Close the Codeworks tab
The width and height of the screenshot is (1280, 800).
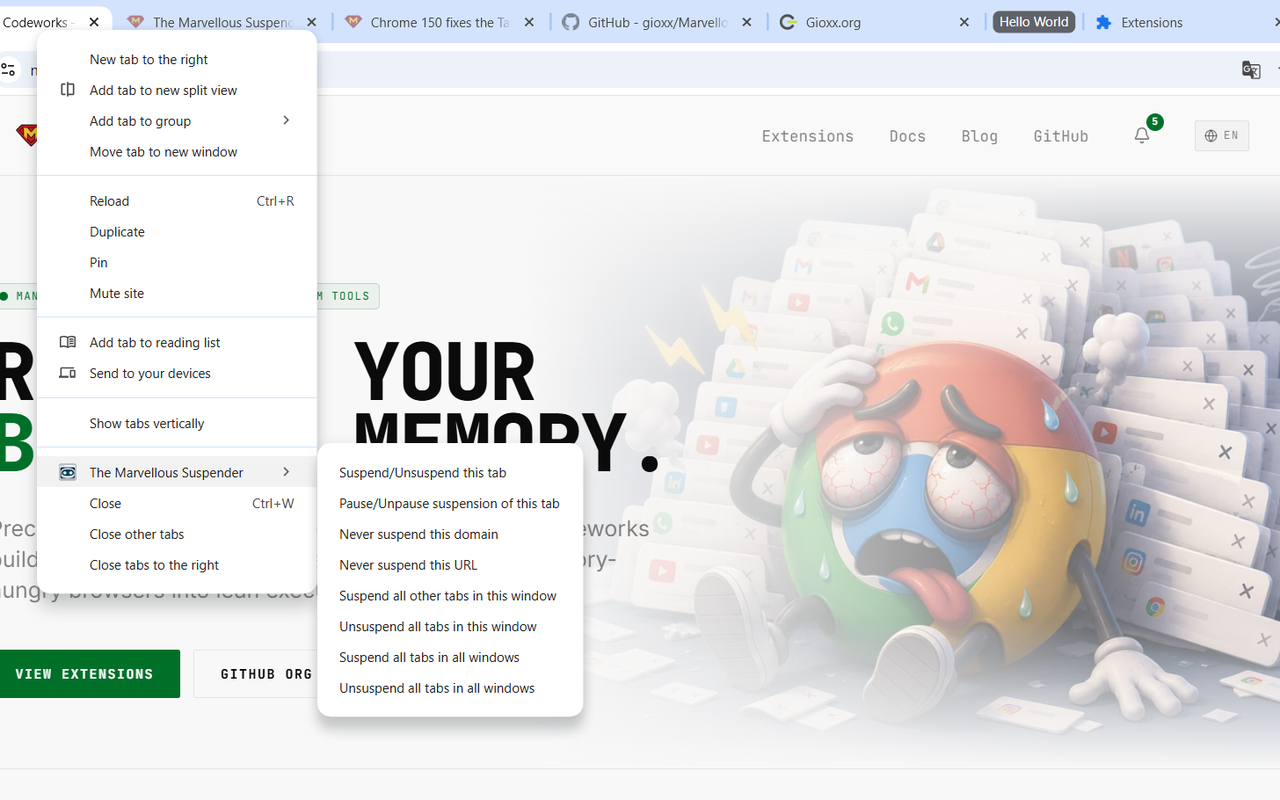[x=94, y=22]
